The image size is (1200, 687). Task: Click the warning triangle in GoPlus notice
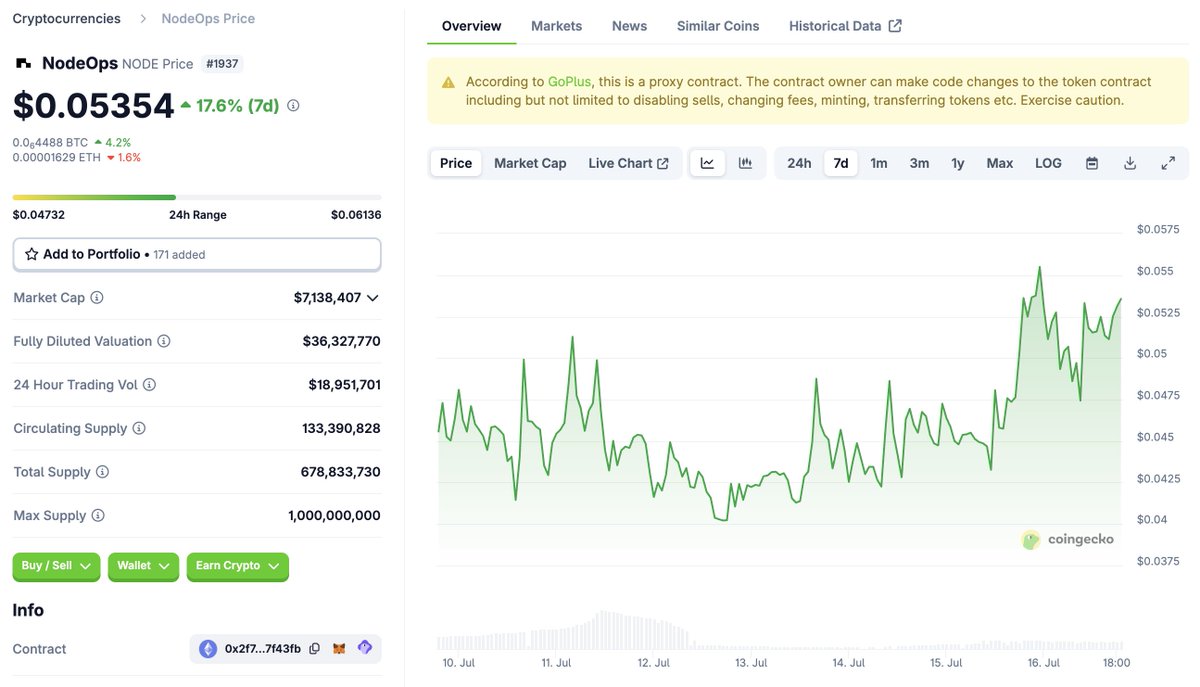(448, 82)
